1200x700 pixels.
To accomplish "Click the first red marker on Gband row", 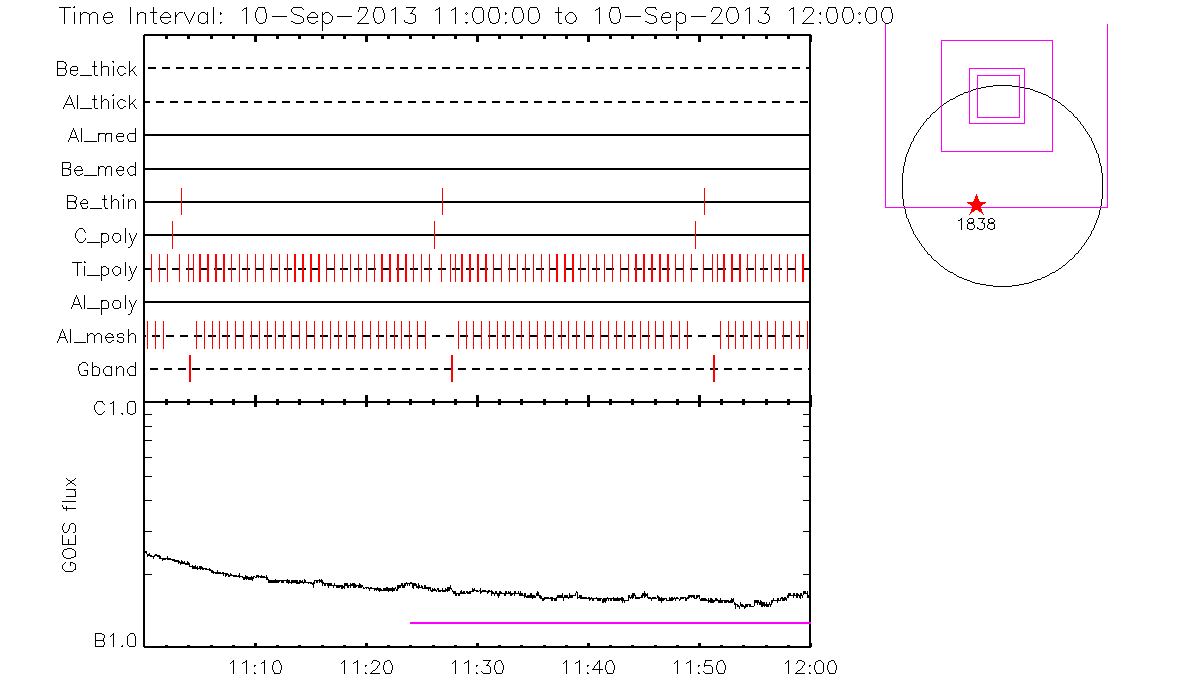I will click(190, 369).
